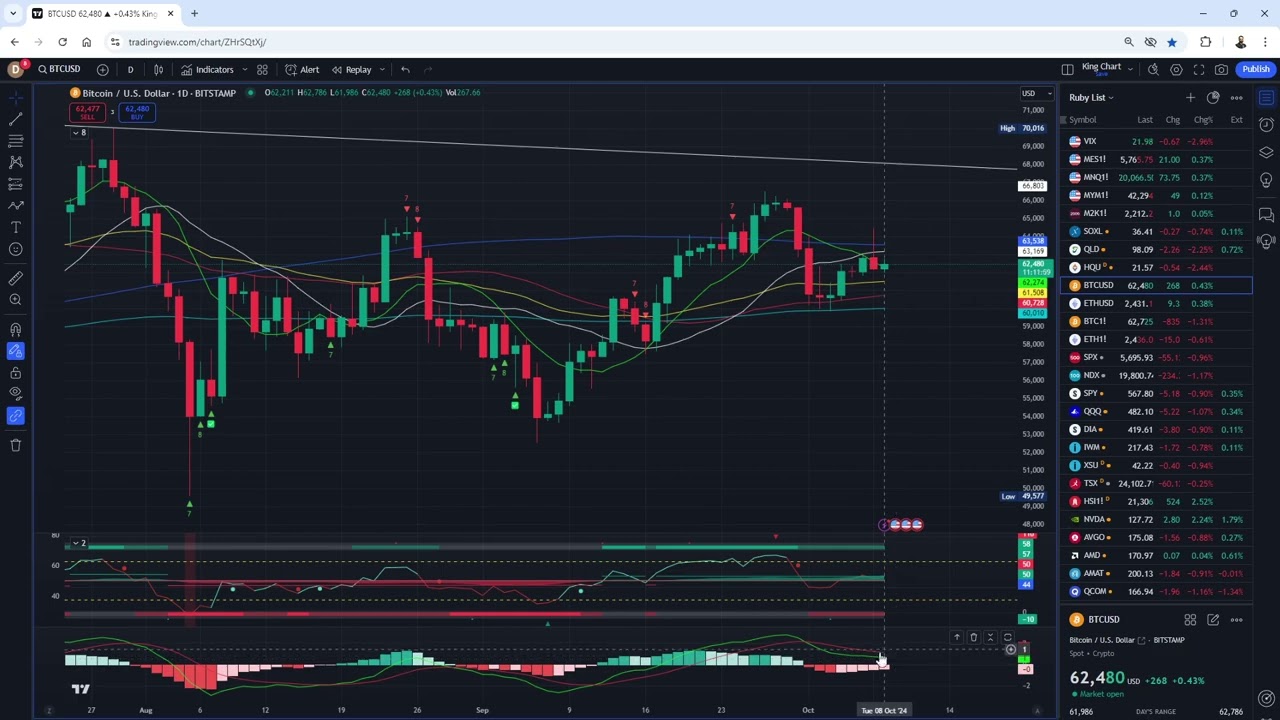Image resolution: width=1280 pixels, height=720 pixels.
Task: Move the indicator pane up with arrow
Action: pos(956,637)
